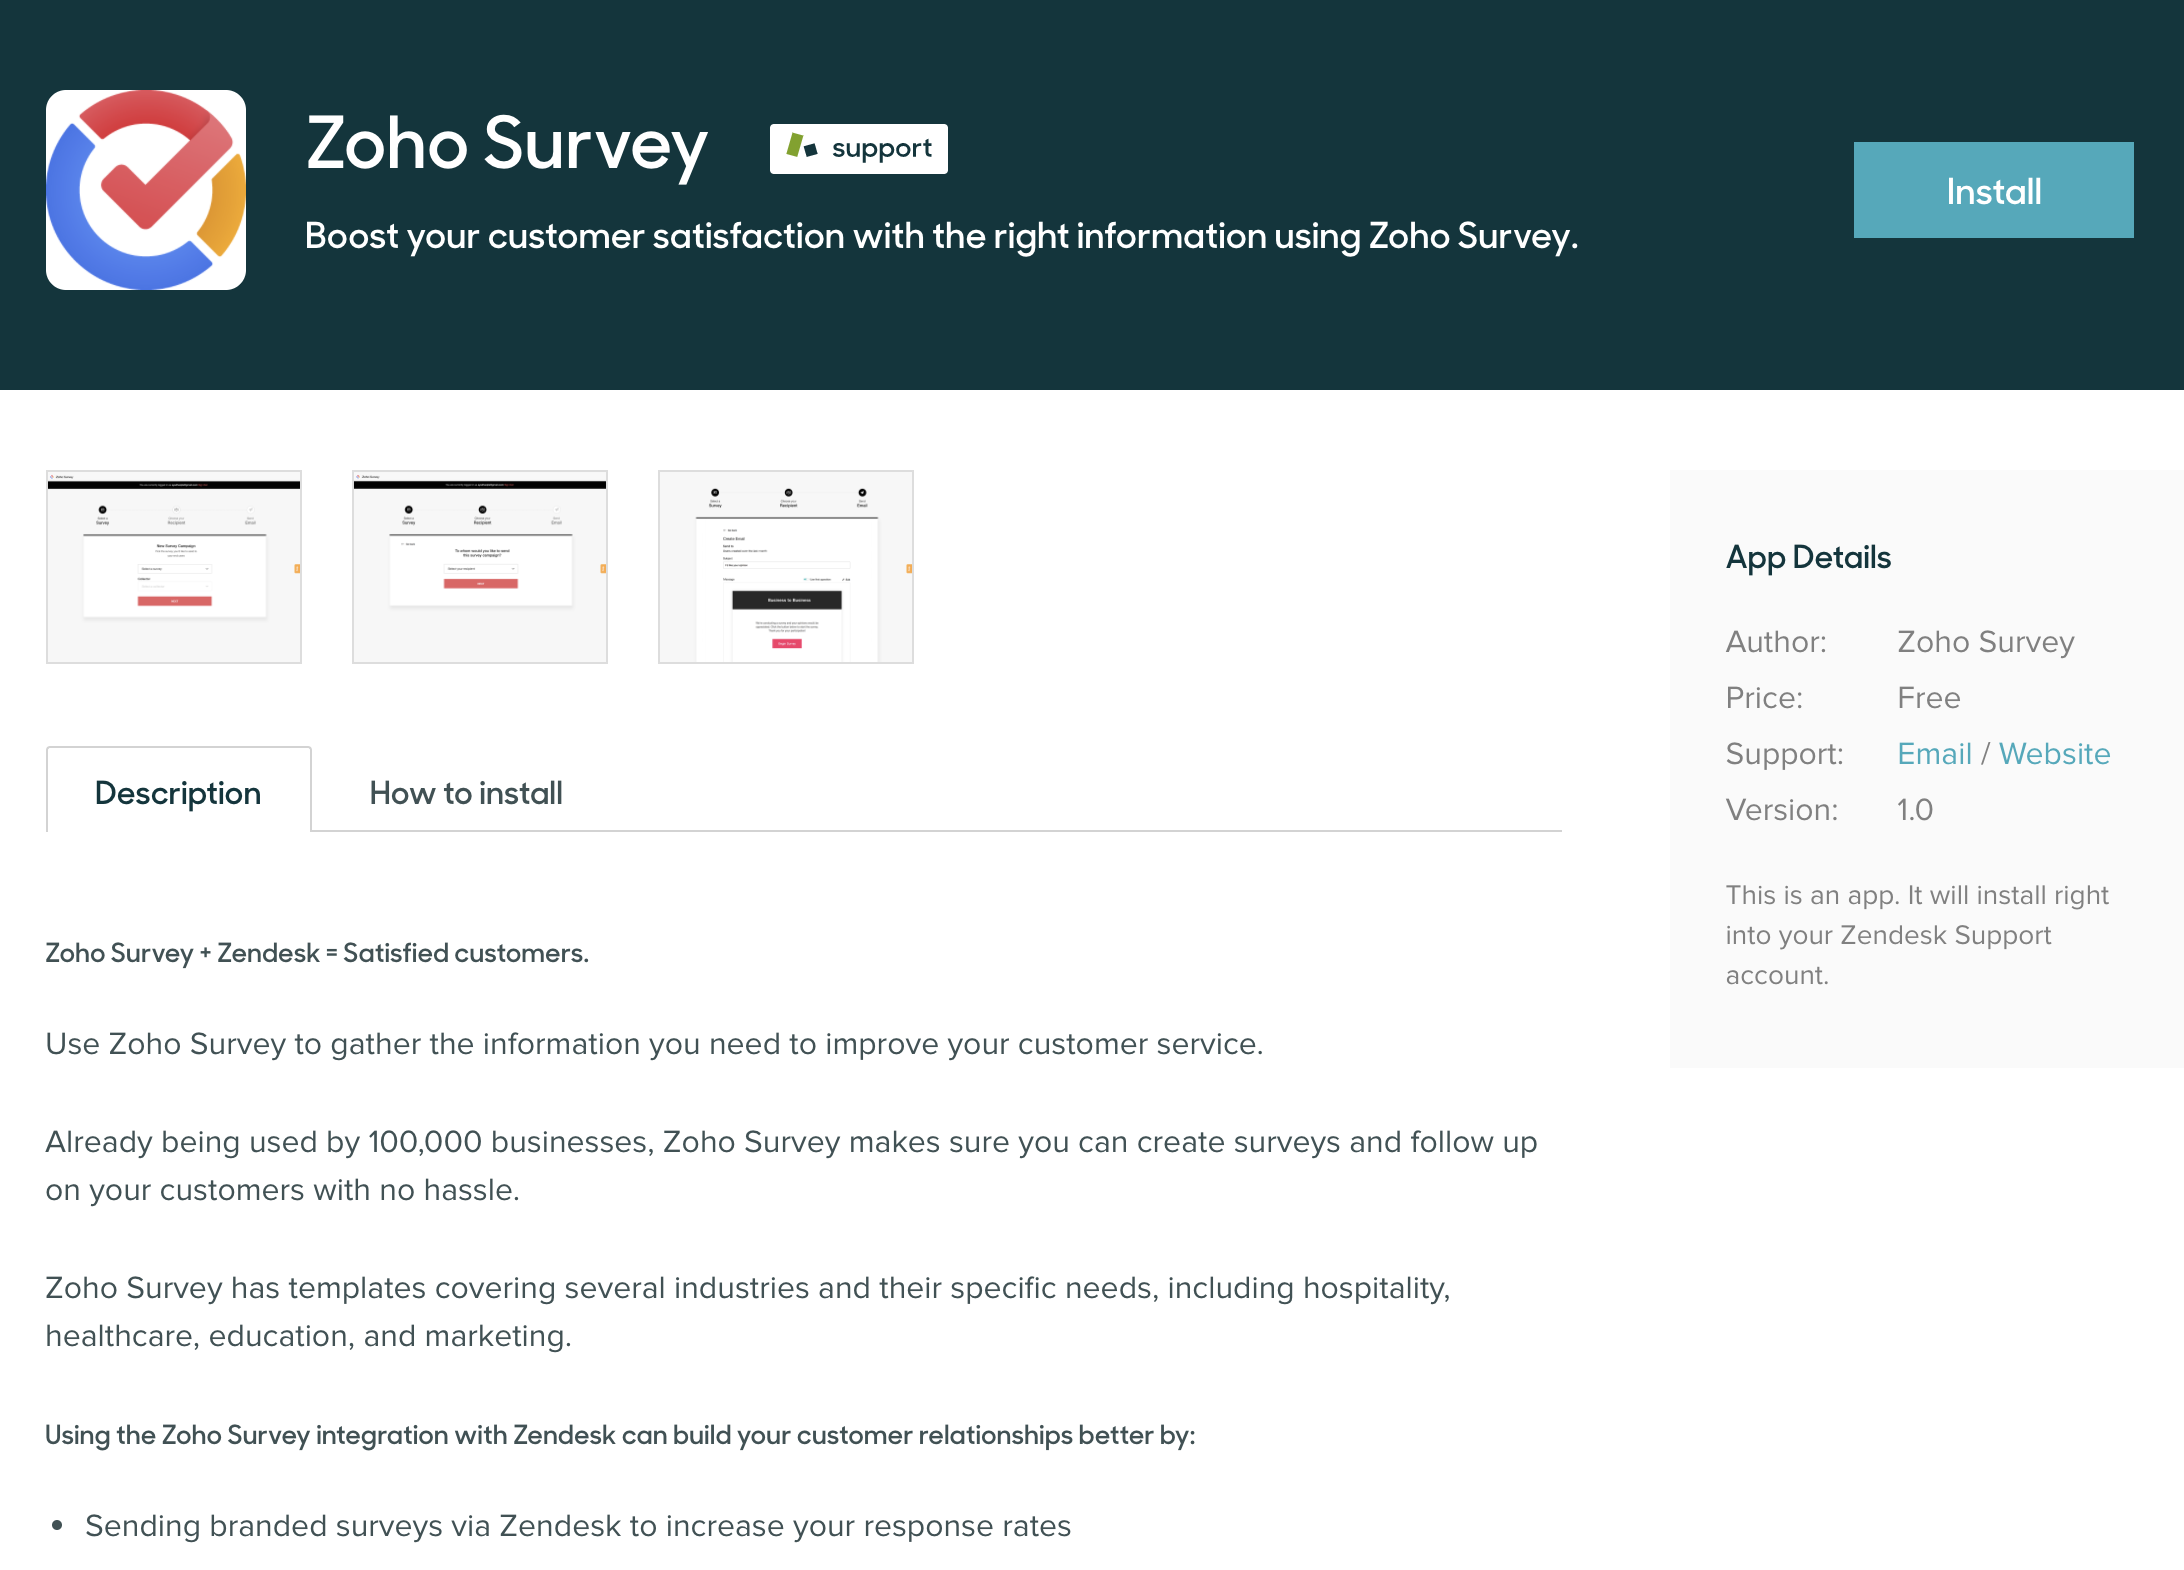
Task: Click the version number 1.0
Action: point(1915,810)
